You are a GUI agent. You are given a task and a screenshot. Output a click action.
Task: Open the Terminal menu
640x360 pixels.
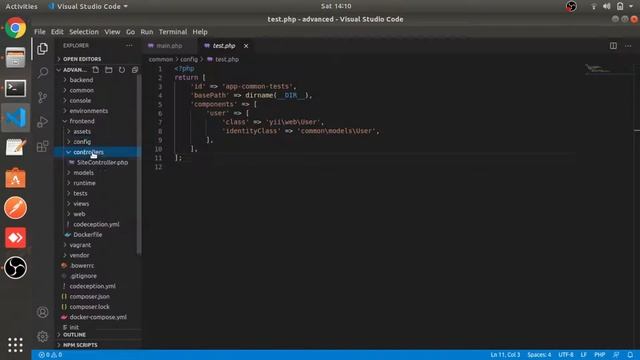pos(173,32)
